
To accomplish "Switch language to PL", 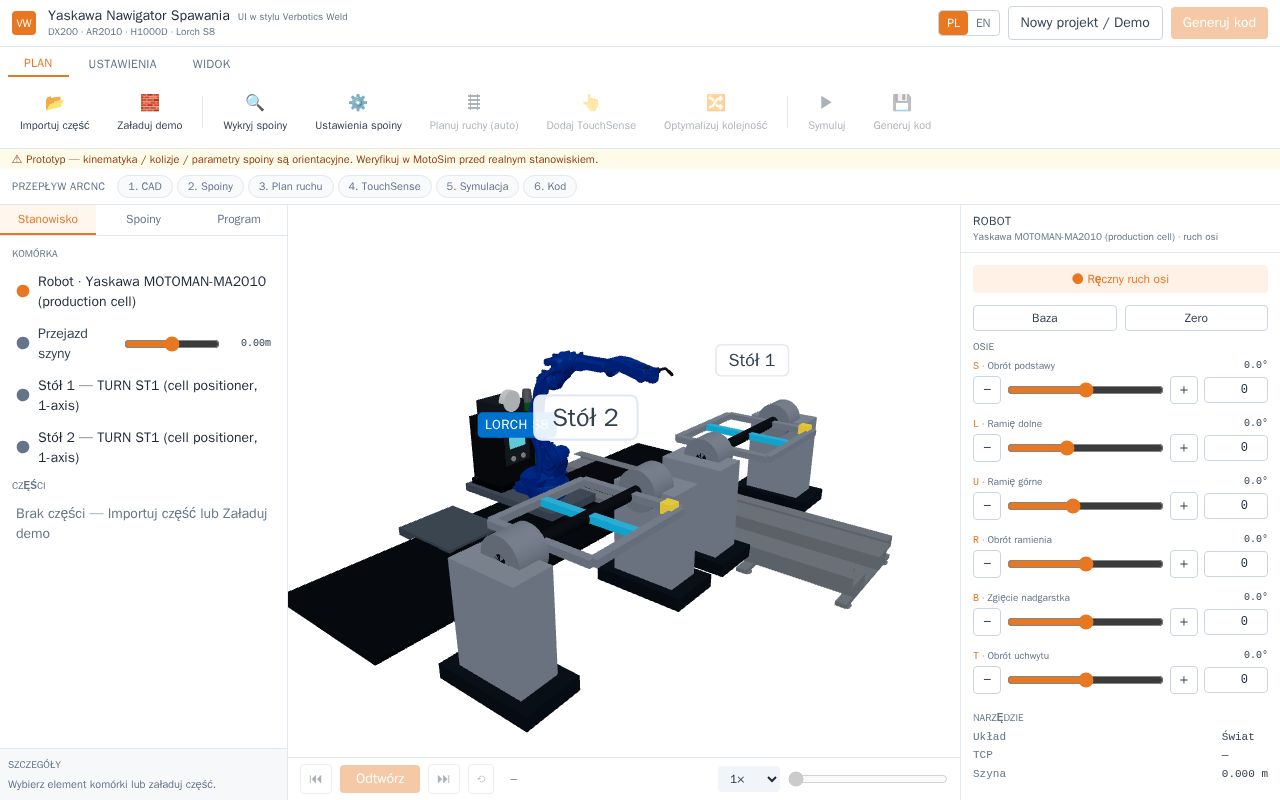I will coord(953,23).
